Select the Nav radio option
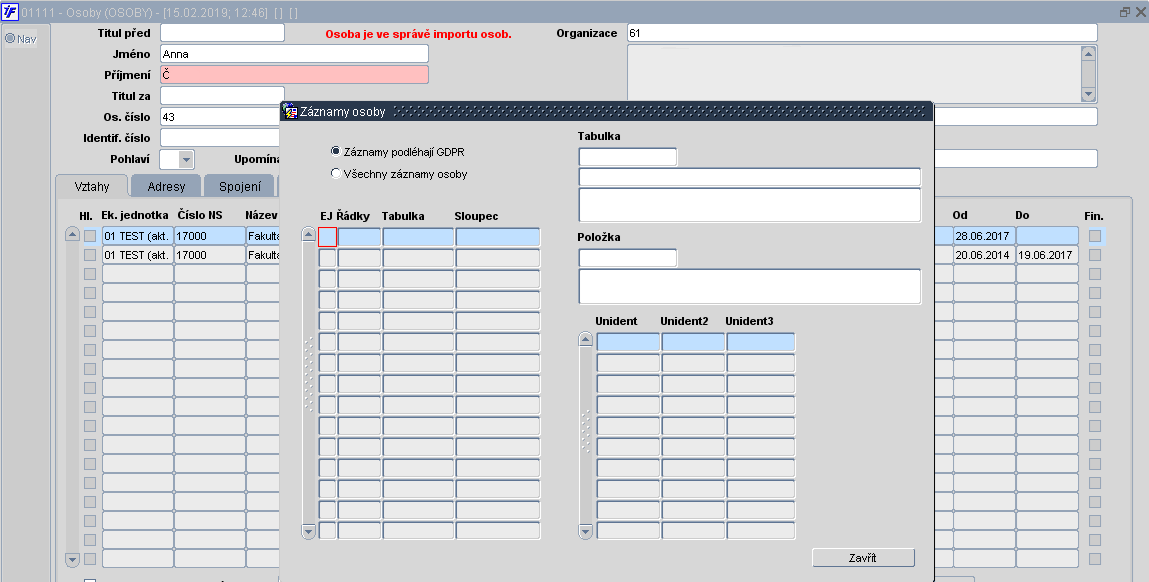 (10, 39)
